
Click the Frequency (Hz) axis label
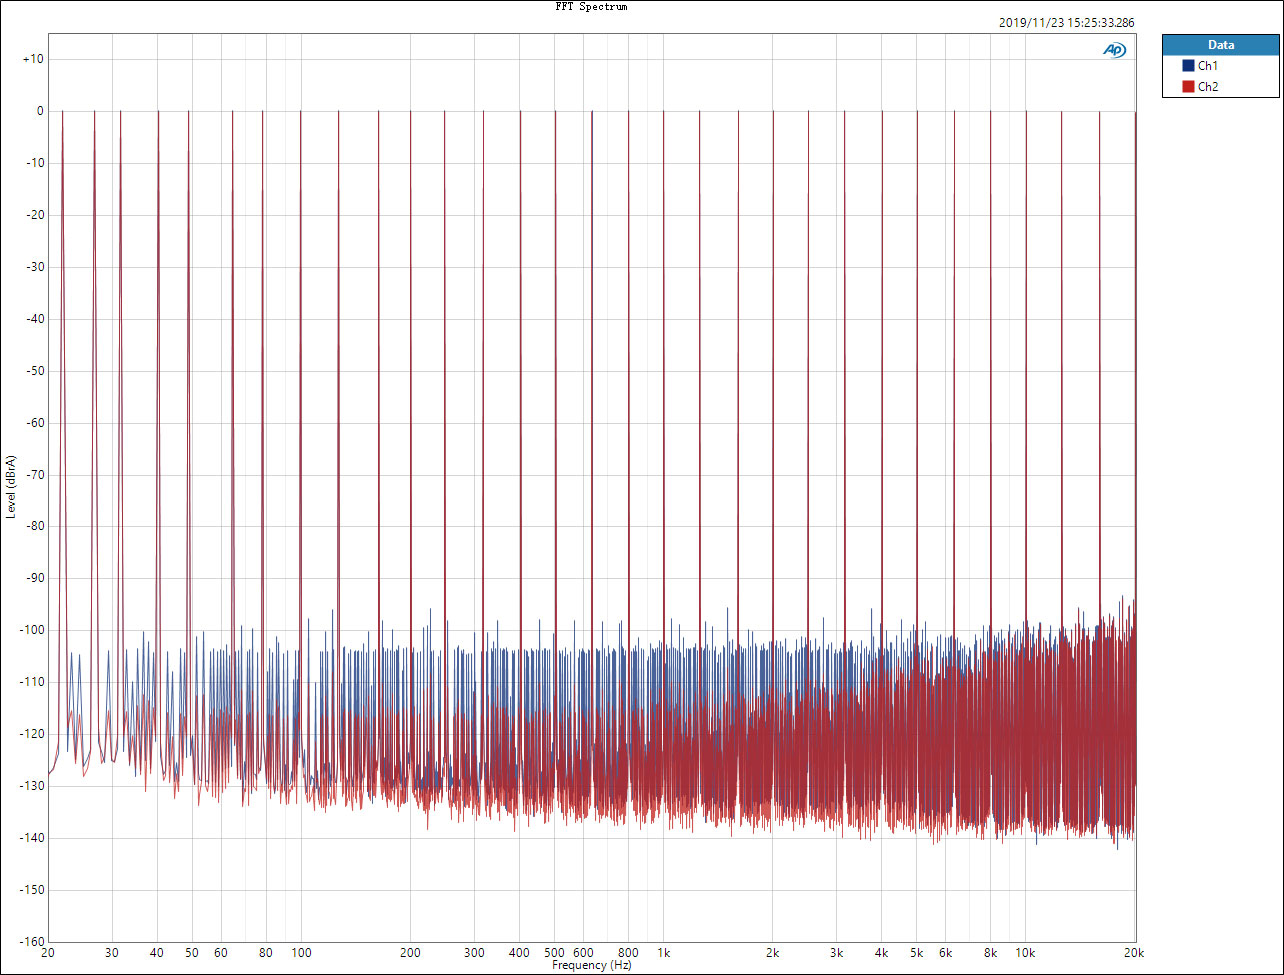[592, 966]
